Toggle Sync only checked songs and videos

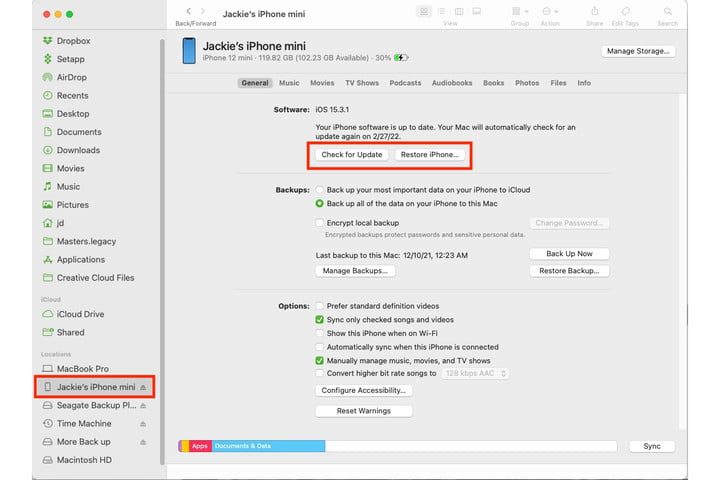[x=319, y=319]
